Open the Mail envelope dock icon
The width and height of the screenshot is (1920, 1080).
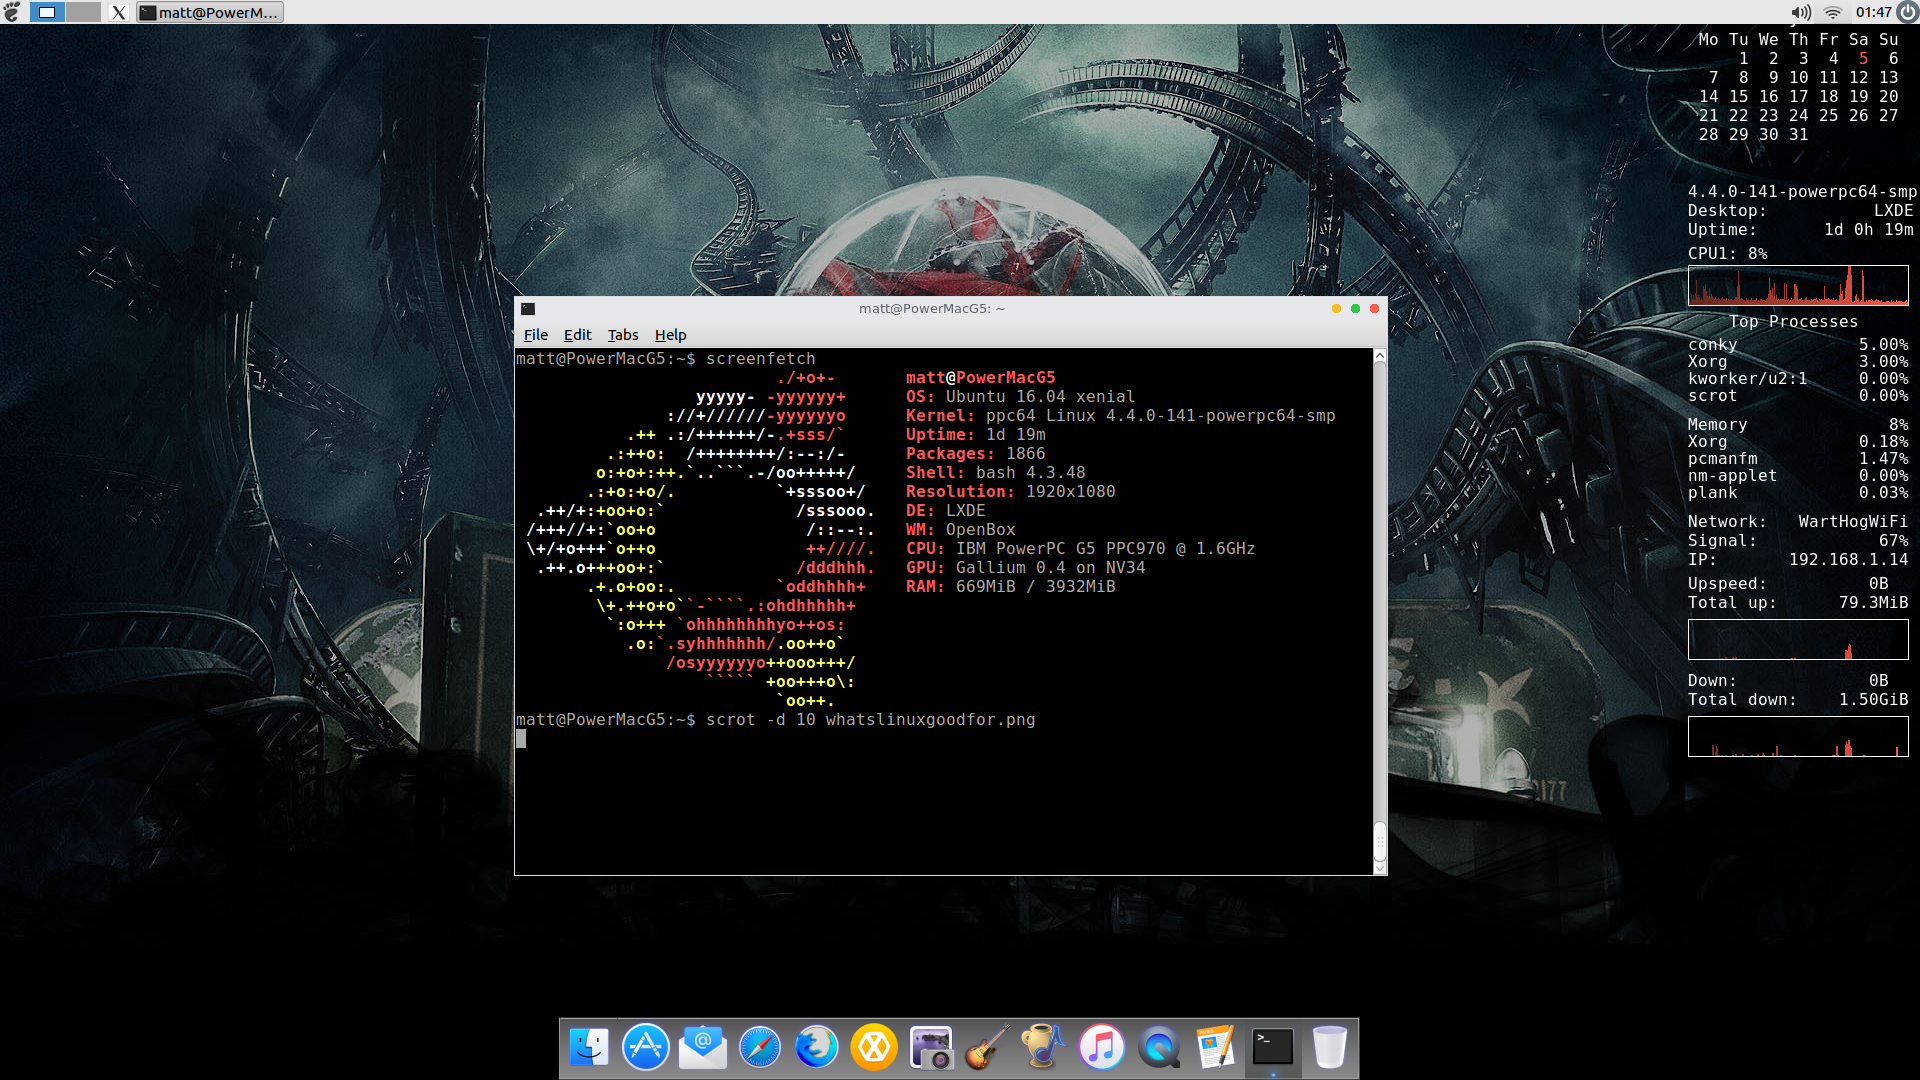pos(703,1047)
